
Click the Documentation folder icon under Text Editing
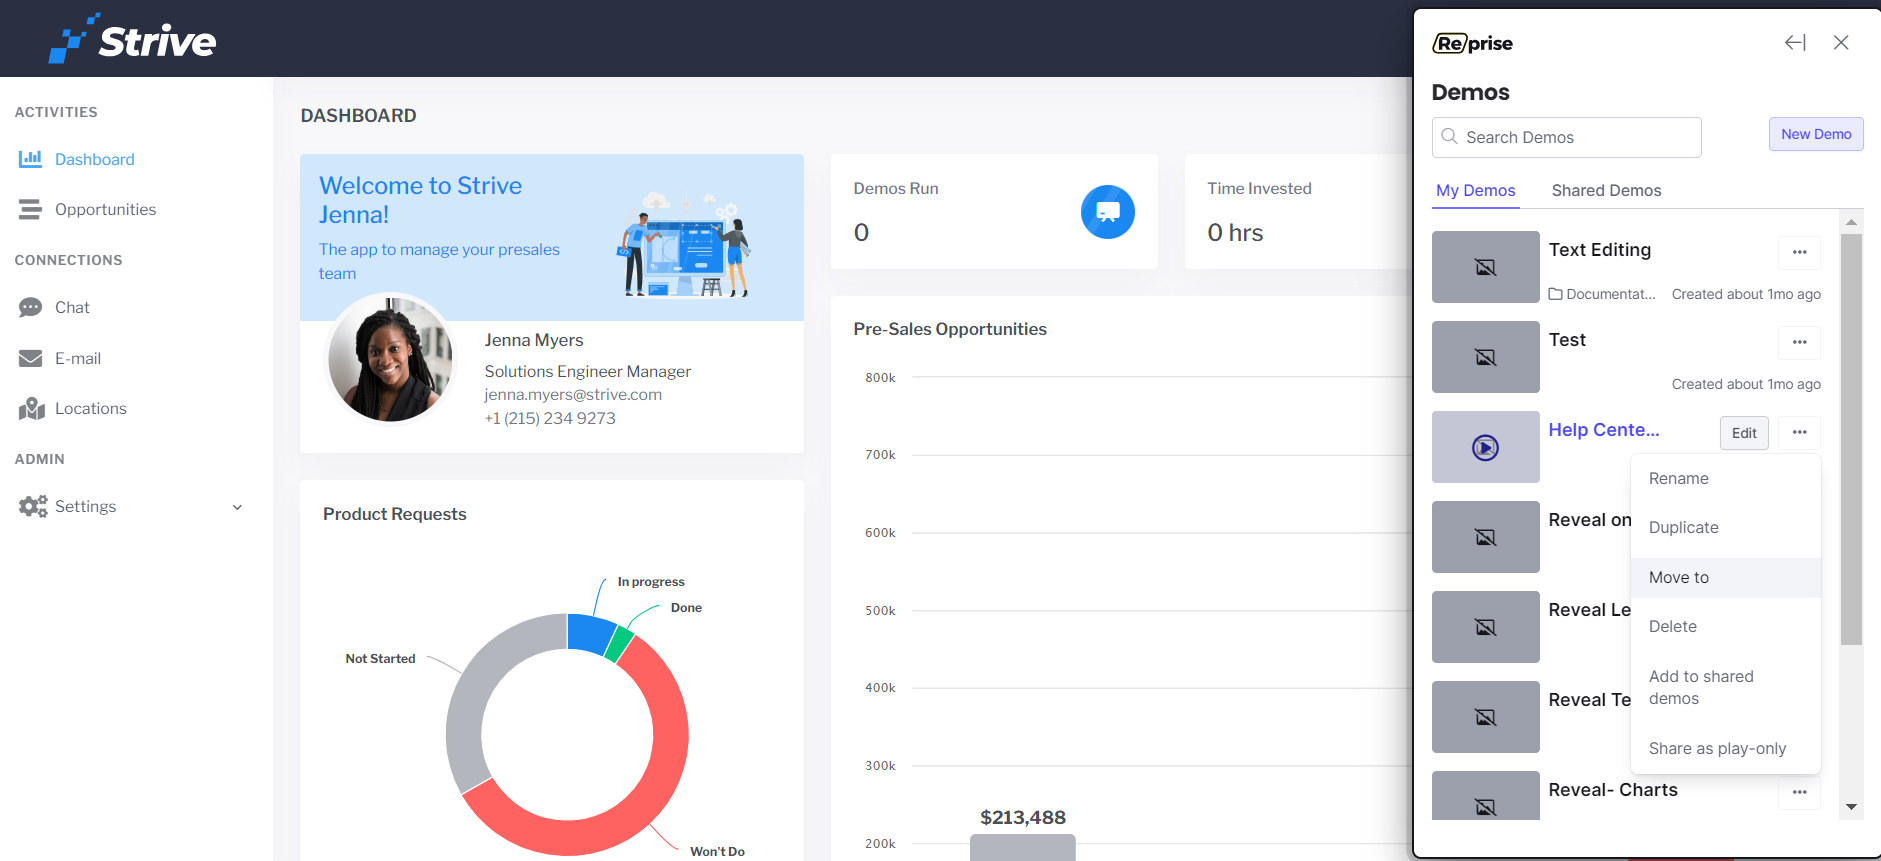[1555, 294]
